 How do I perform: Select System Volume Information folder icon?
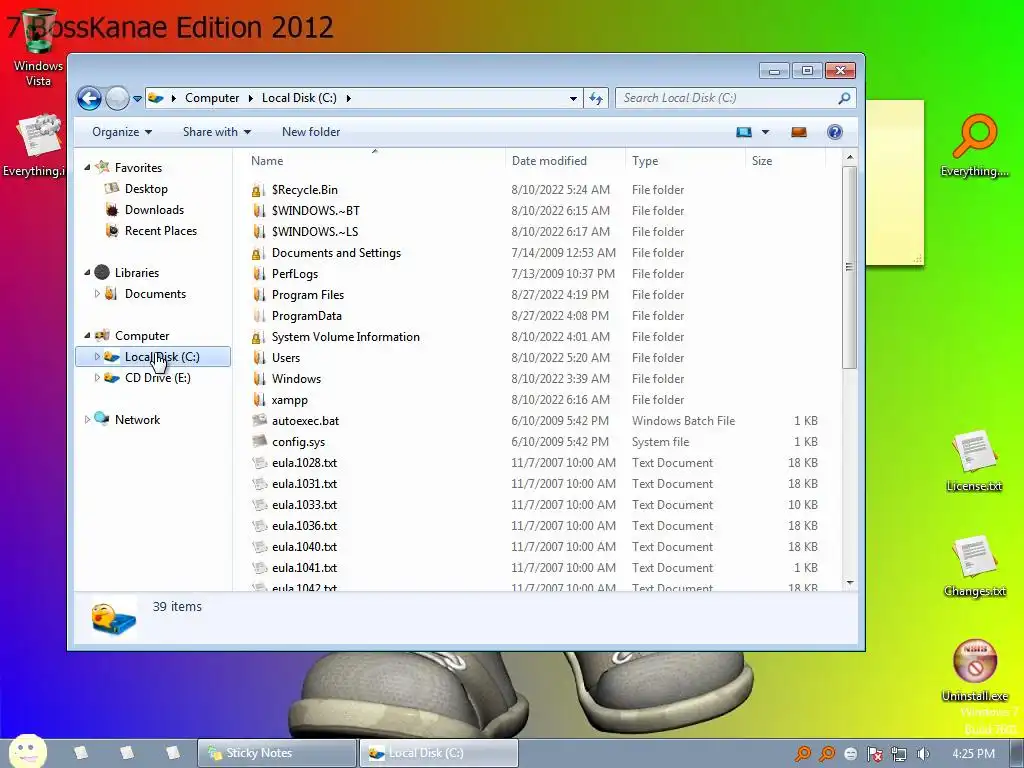point(258,337)
